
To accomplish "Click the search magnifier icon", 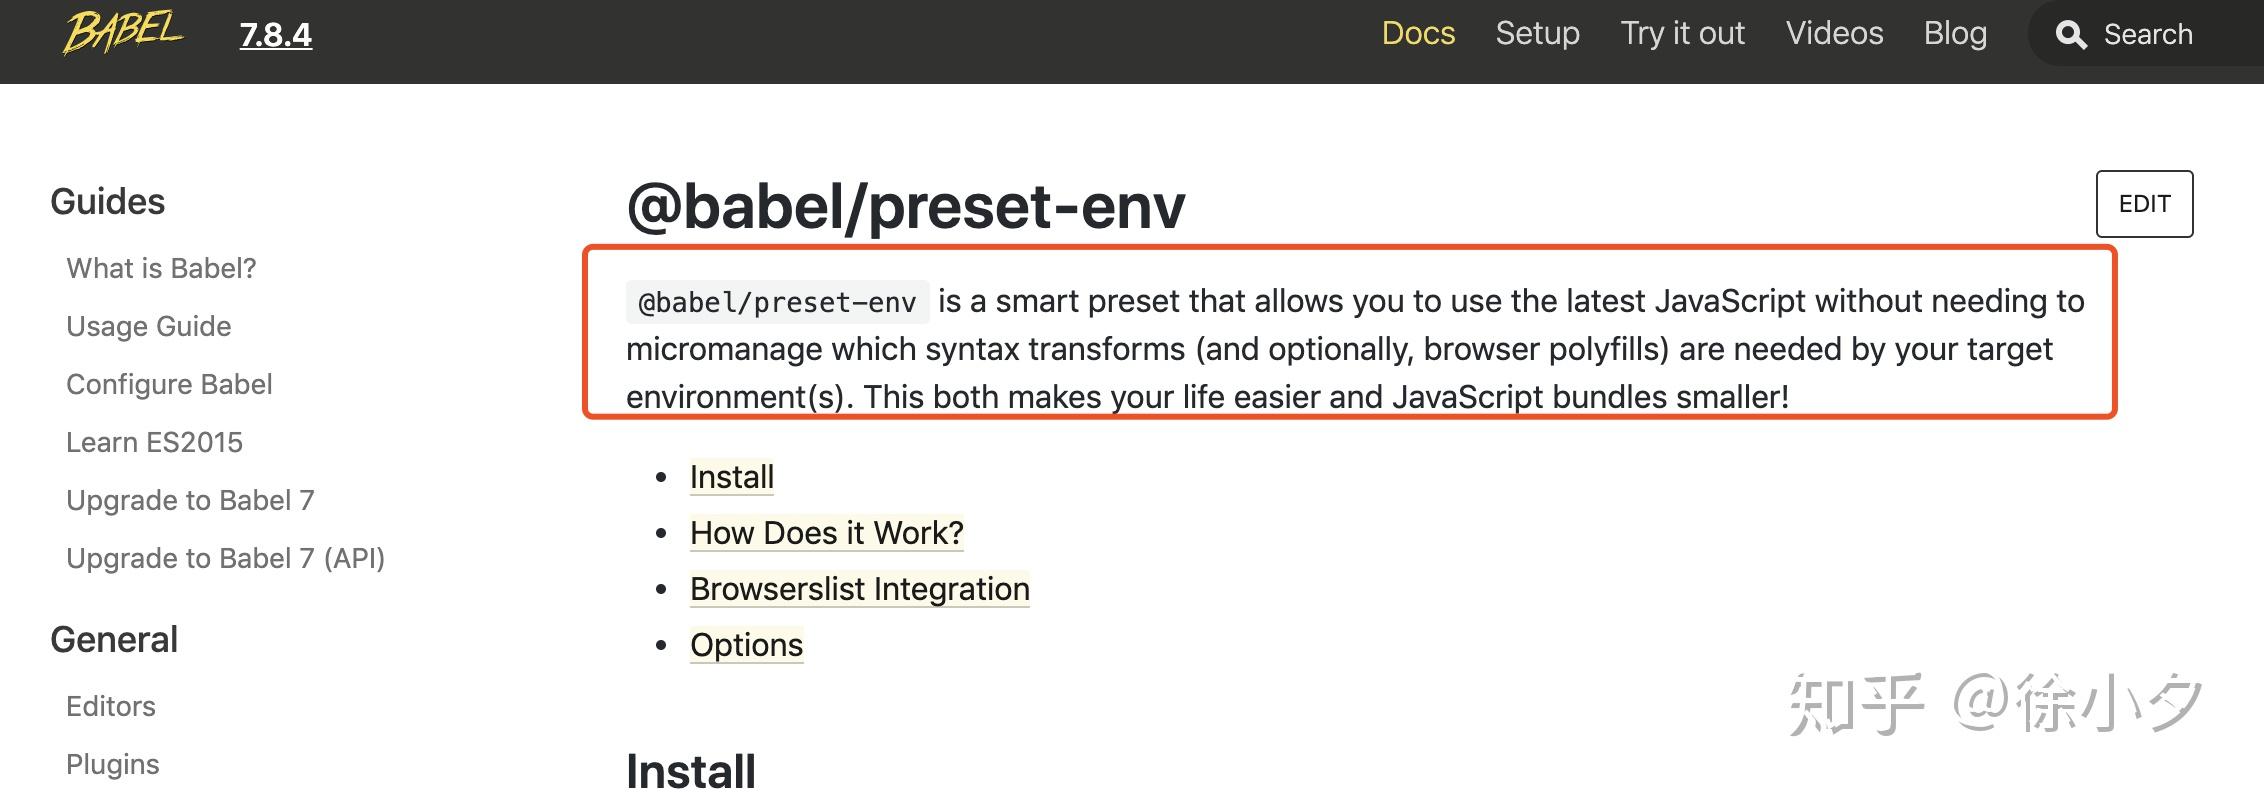I will point(2071,35).
